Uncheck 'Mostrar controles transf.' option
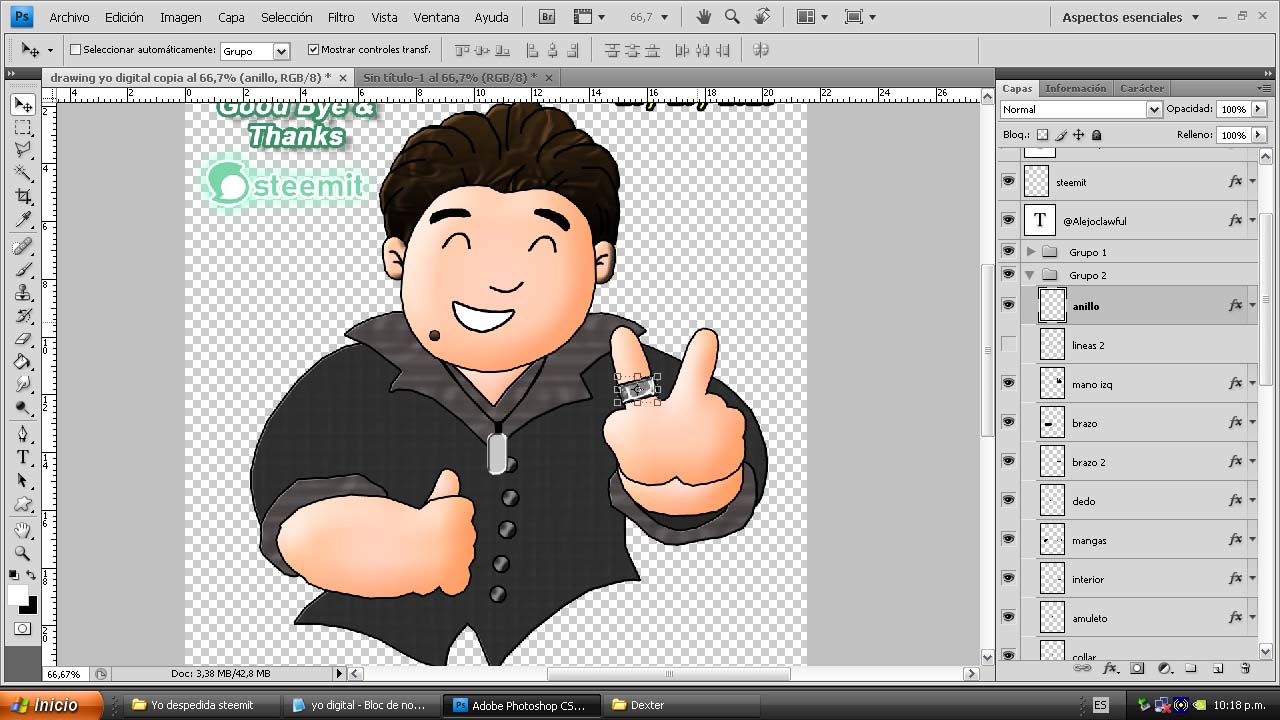The image size is (1280, 720). (313, 49)
